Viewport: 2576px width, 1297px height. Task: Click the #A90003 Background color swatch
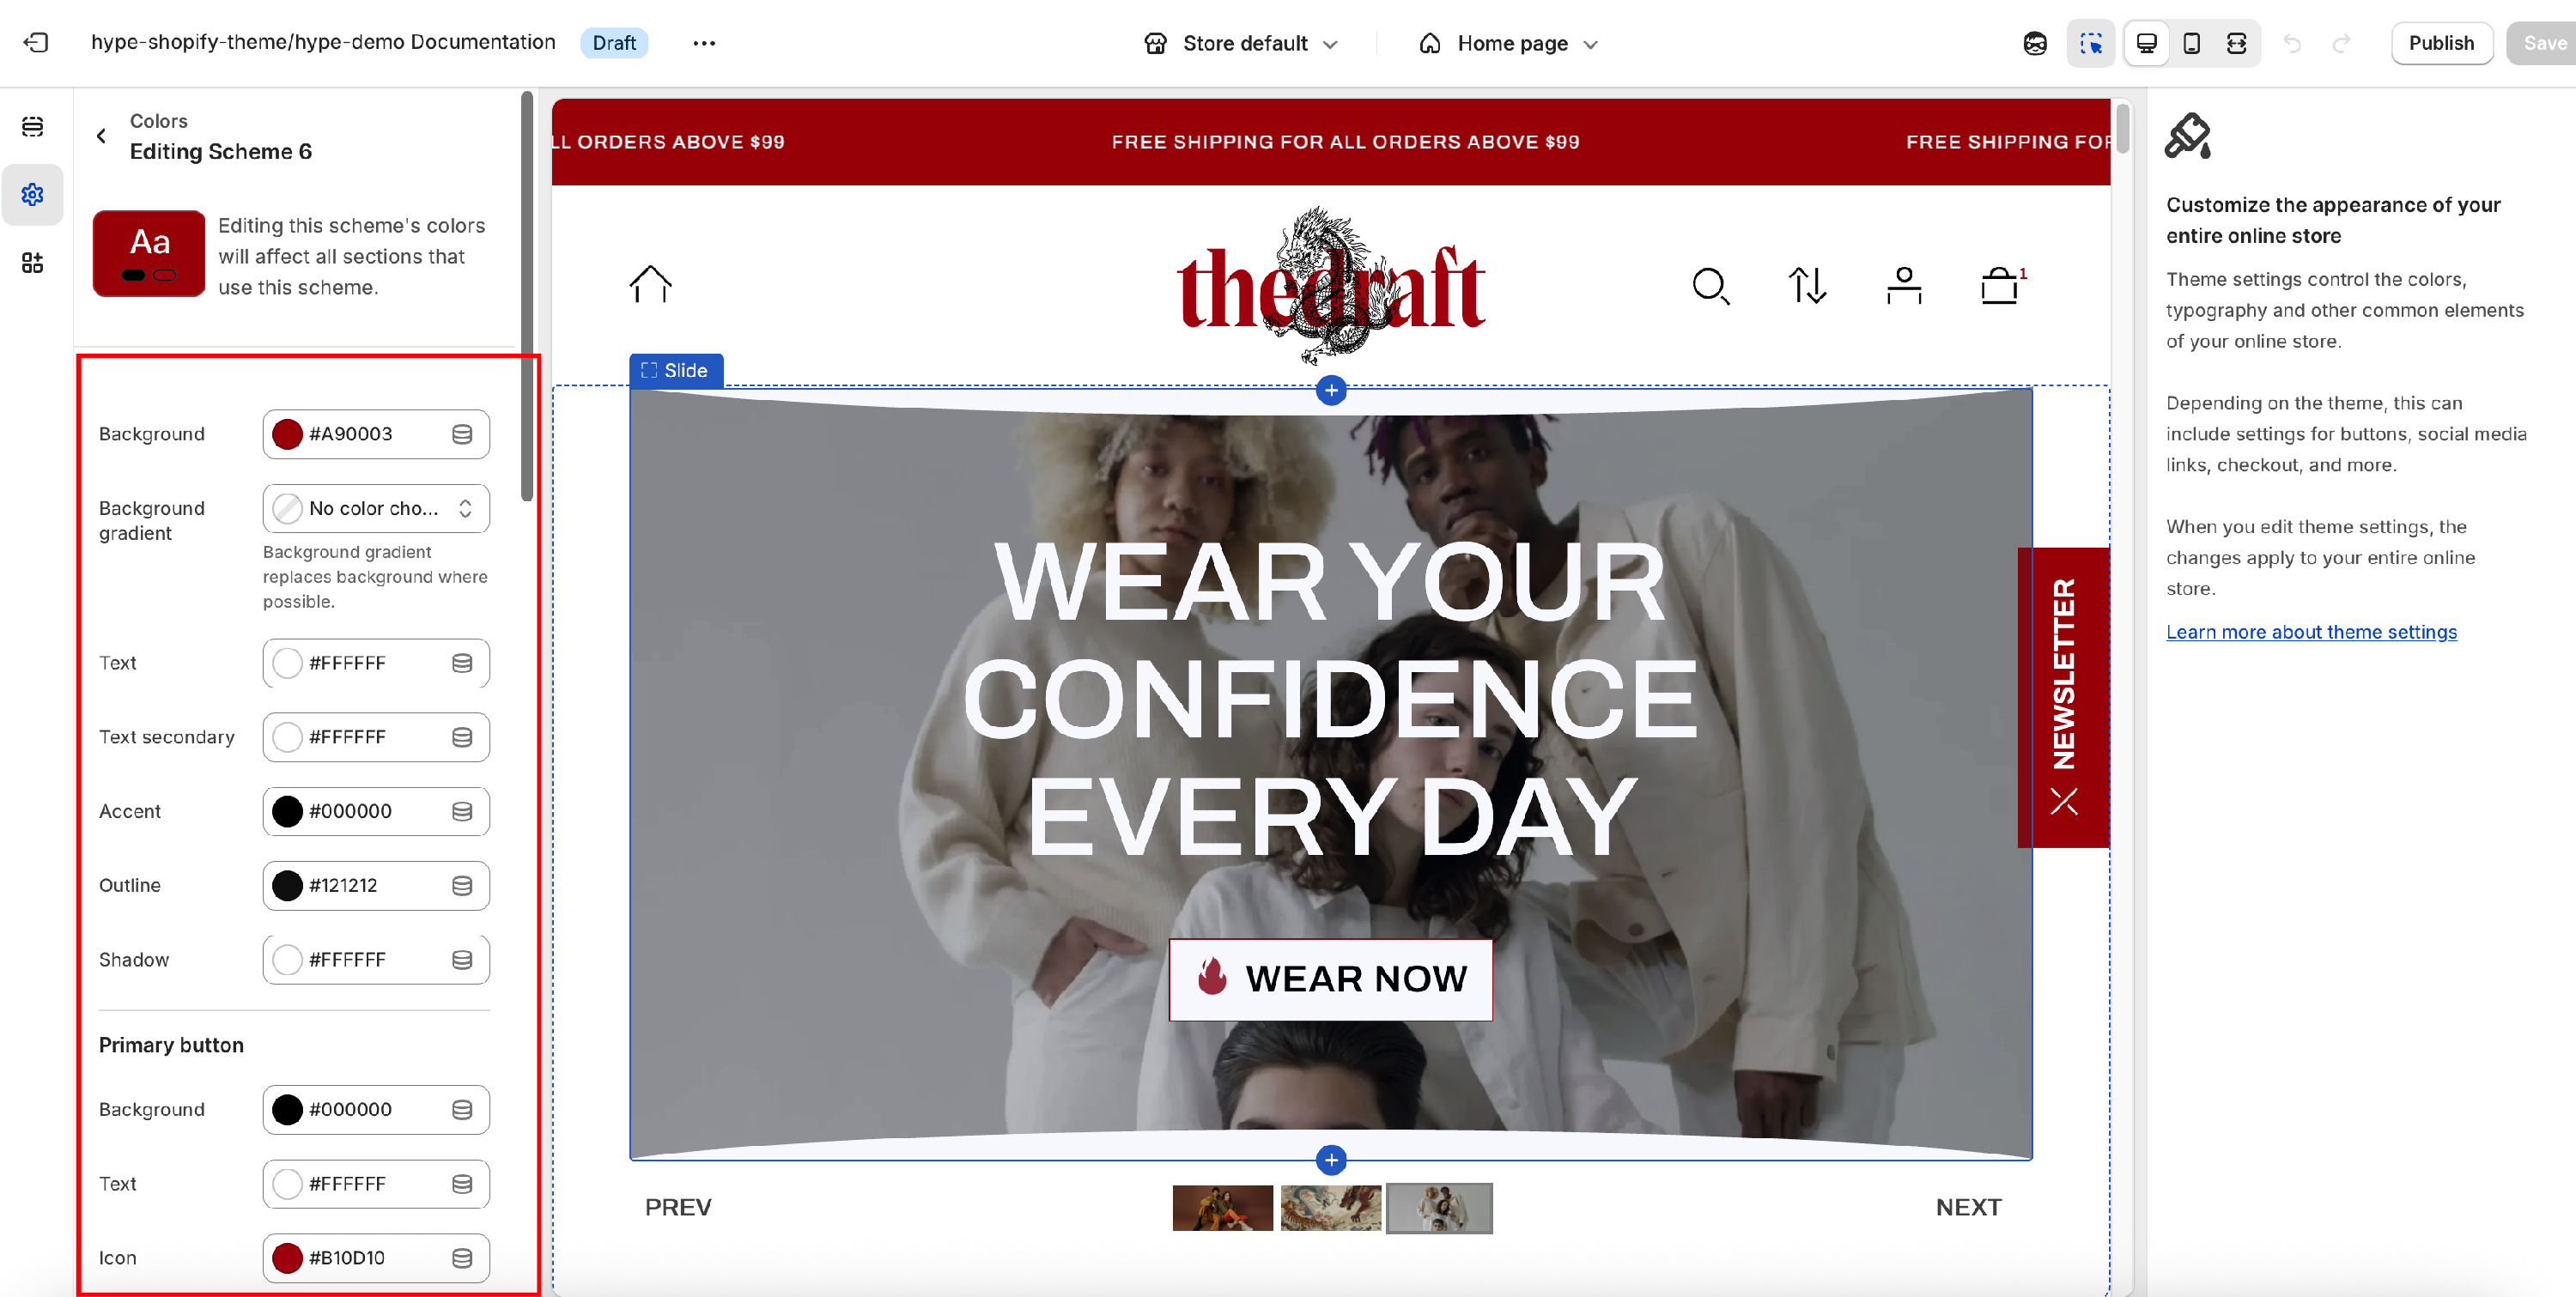coord(287,434)
